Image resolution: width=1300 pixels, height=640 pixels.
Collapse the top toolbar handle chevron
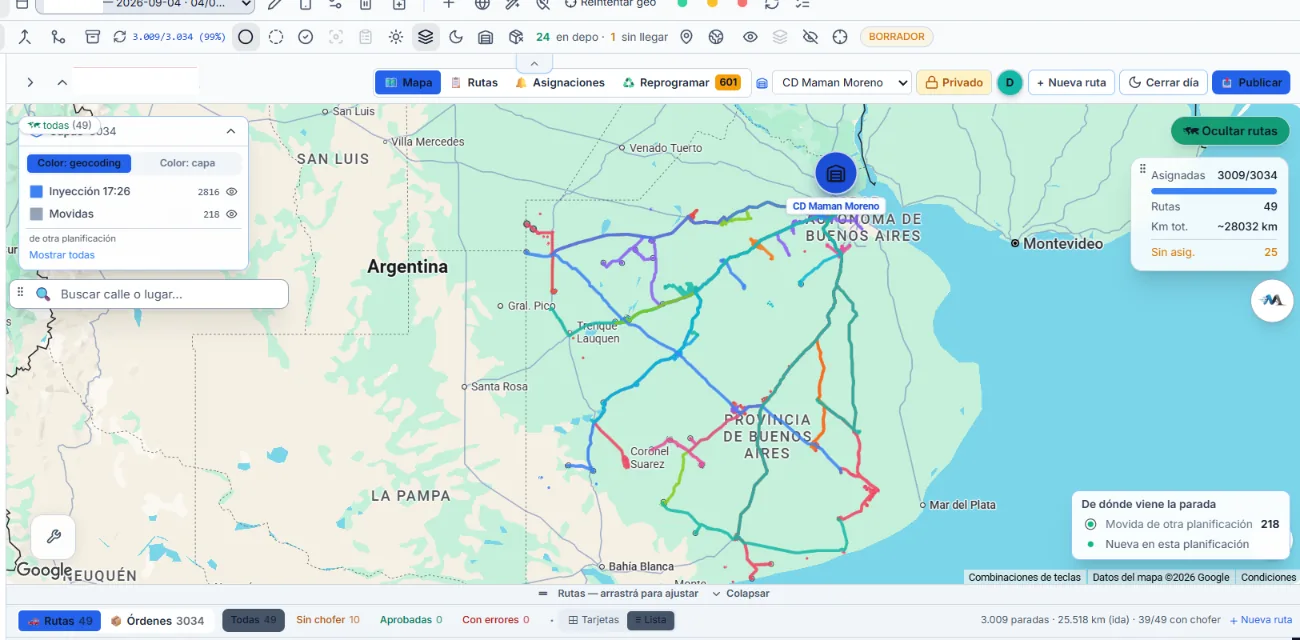pos(533,62)
